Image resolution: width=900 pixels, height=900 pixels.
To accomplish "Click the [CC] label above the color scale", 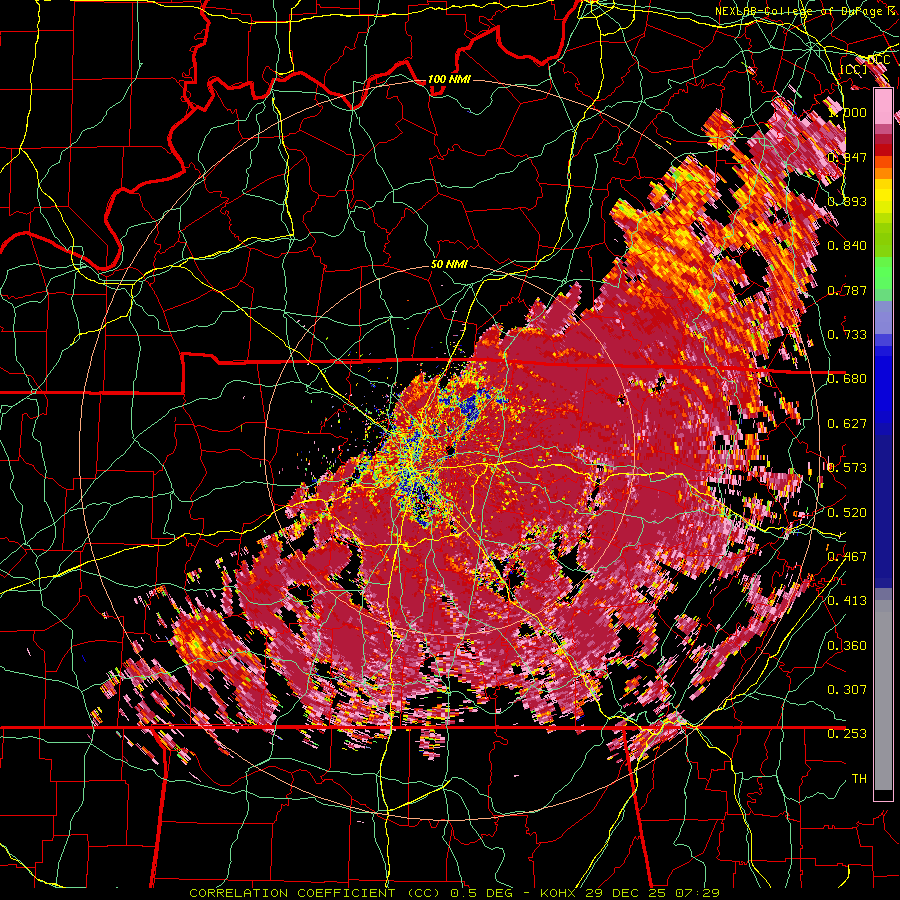I will [x=854, y=69].
